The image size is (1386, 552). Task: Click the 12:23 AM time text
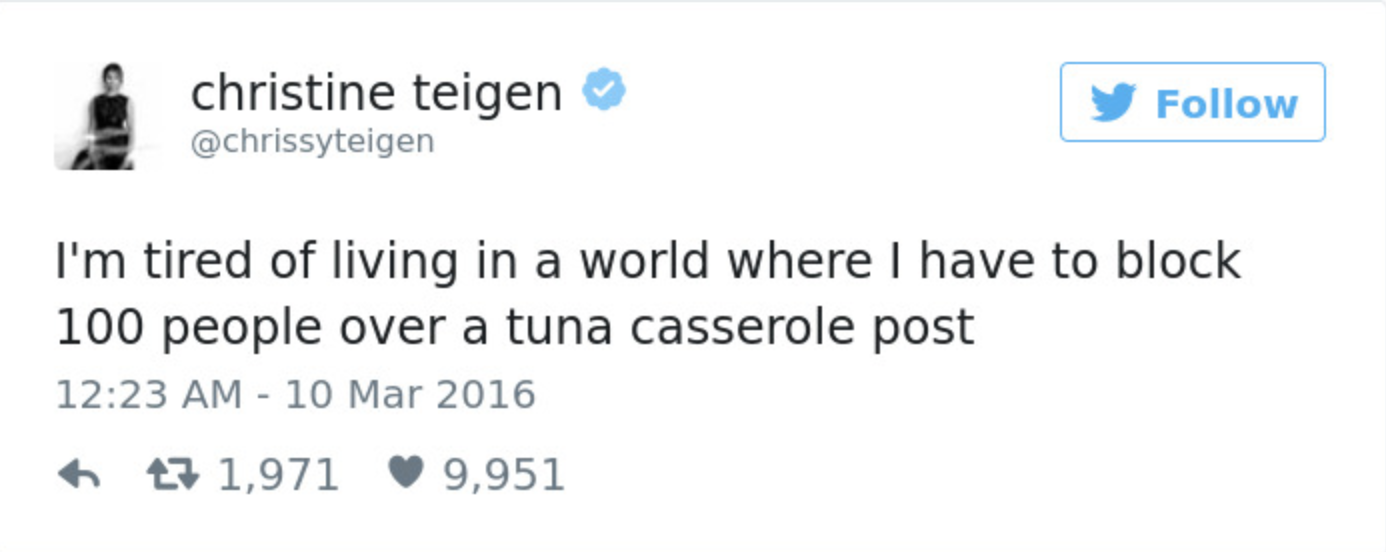pyautogui.click(x=148, y=394)
